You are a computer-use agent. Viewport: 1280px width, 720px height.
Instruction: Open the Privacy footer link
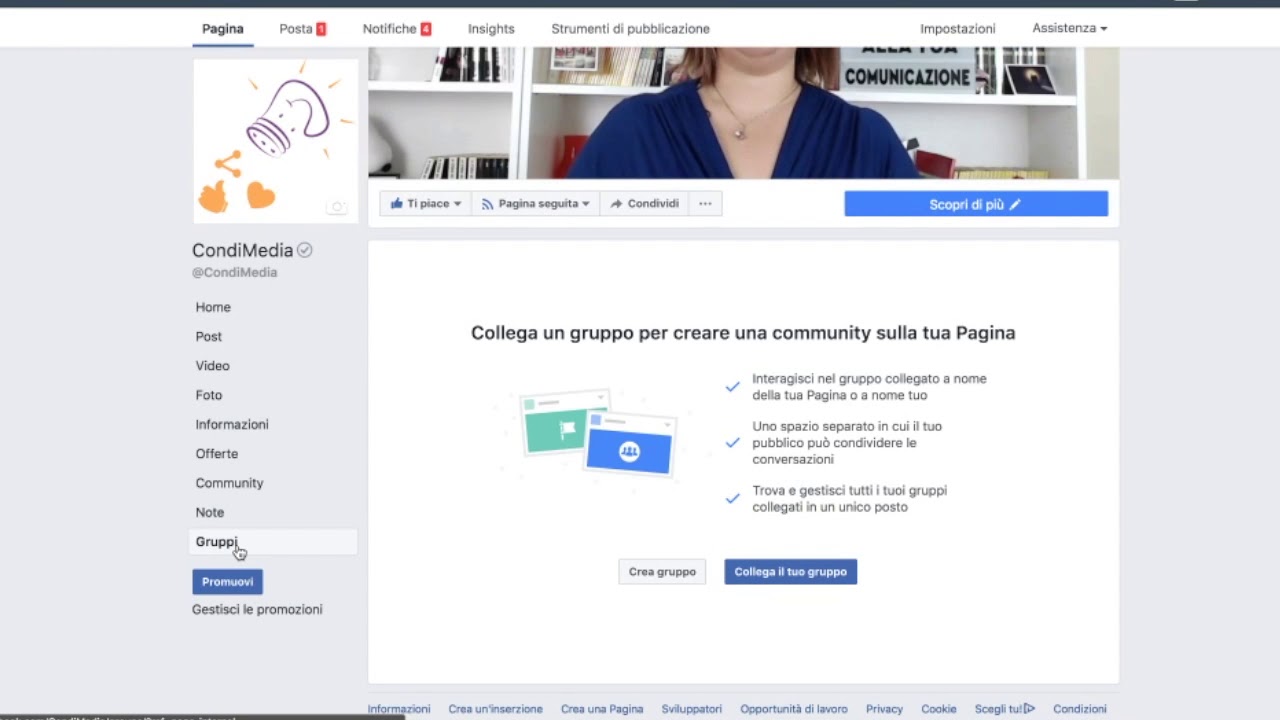click(884, 709)
